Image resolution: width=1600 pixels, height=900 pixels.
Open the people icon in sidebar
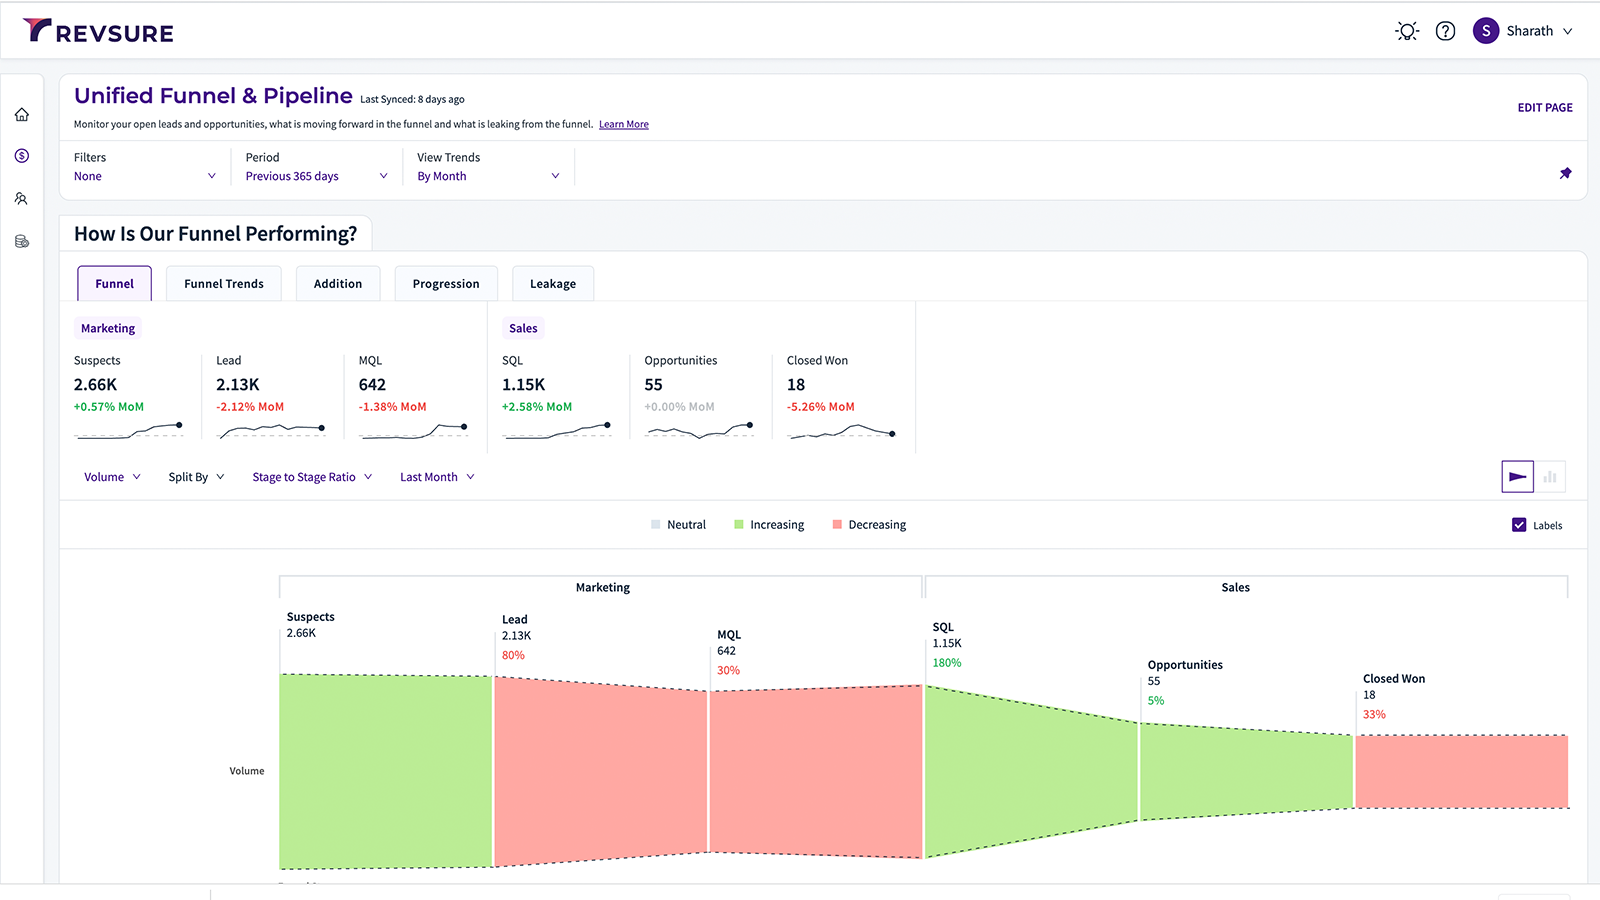pos(22,199)
